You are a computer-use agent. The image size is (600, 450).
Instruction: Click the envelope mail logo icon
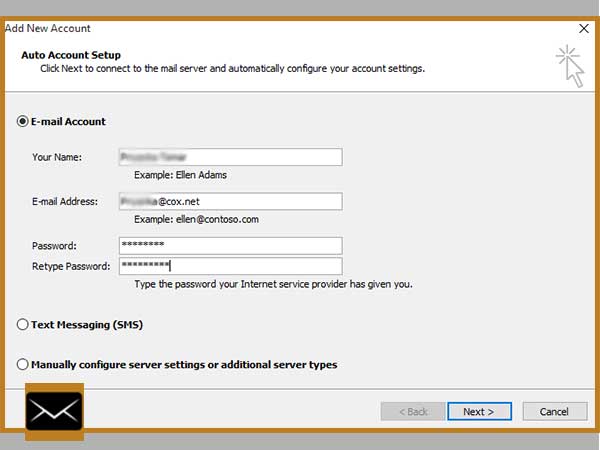pos(54,411)
